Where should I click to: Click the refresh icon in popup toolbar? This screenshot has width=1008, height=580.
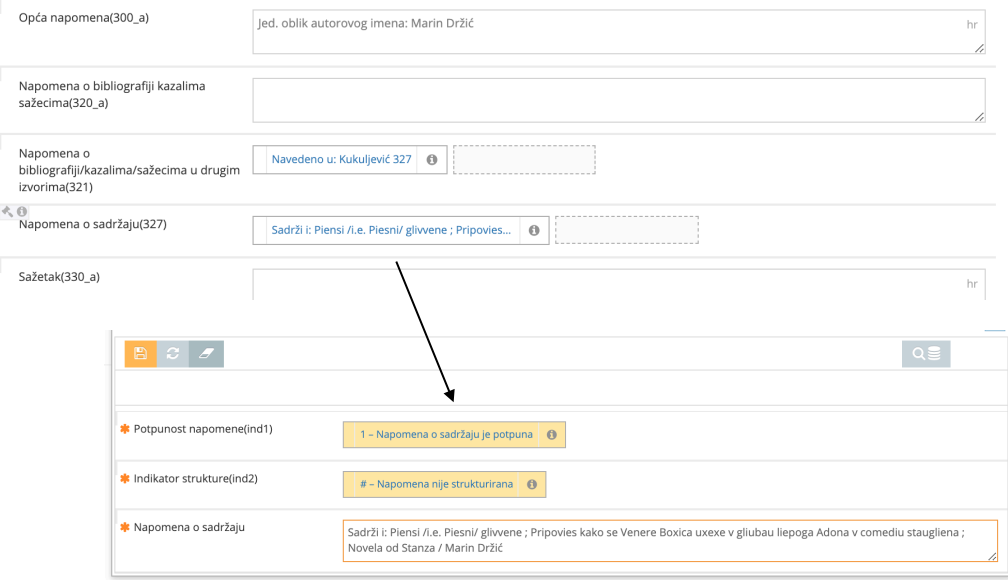click(173, 354)
